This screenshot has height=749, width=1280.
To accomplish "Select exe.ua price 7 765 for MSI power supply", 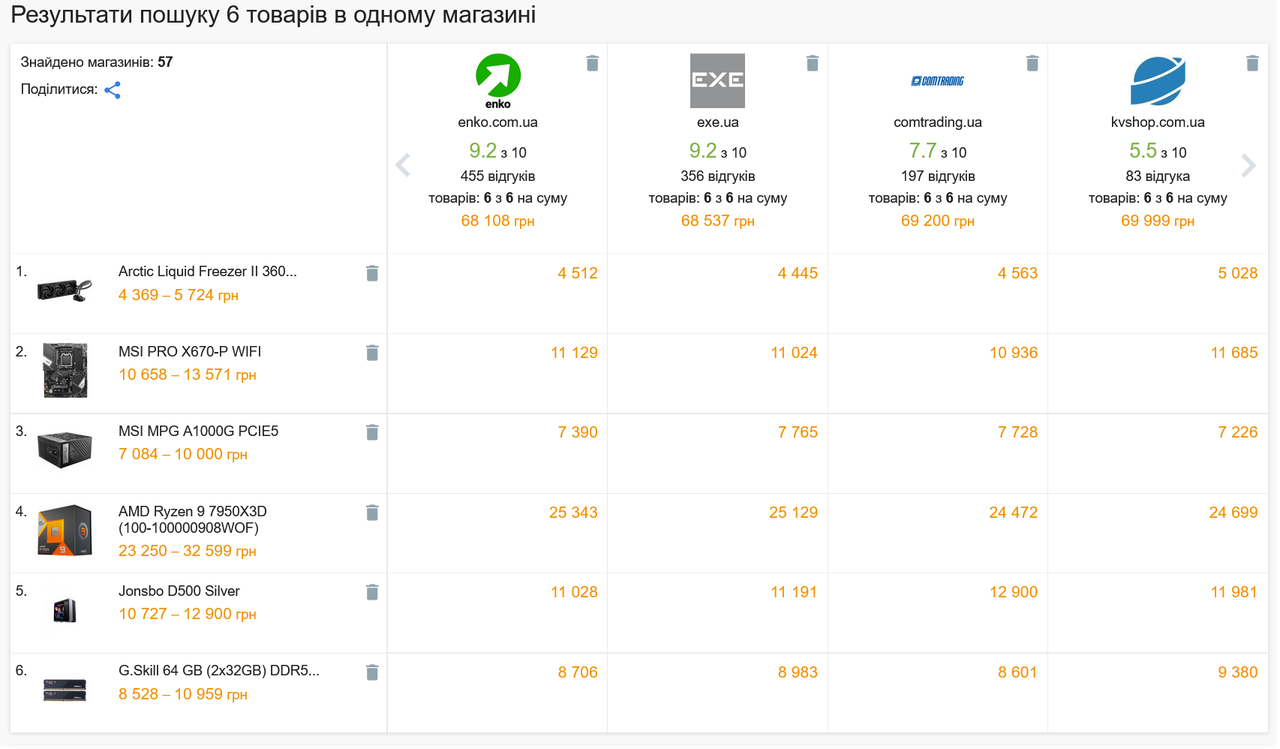I will pos(798,432).
